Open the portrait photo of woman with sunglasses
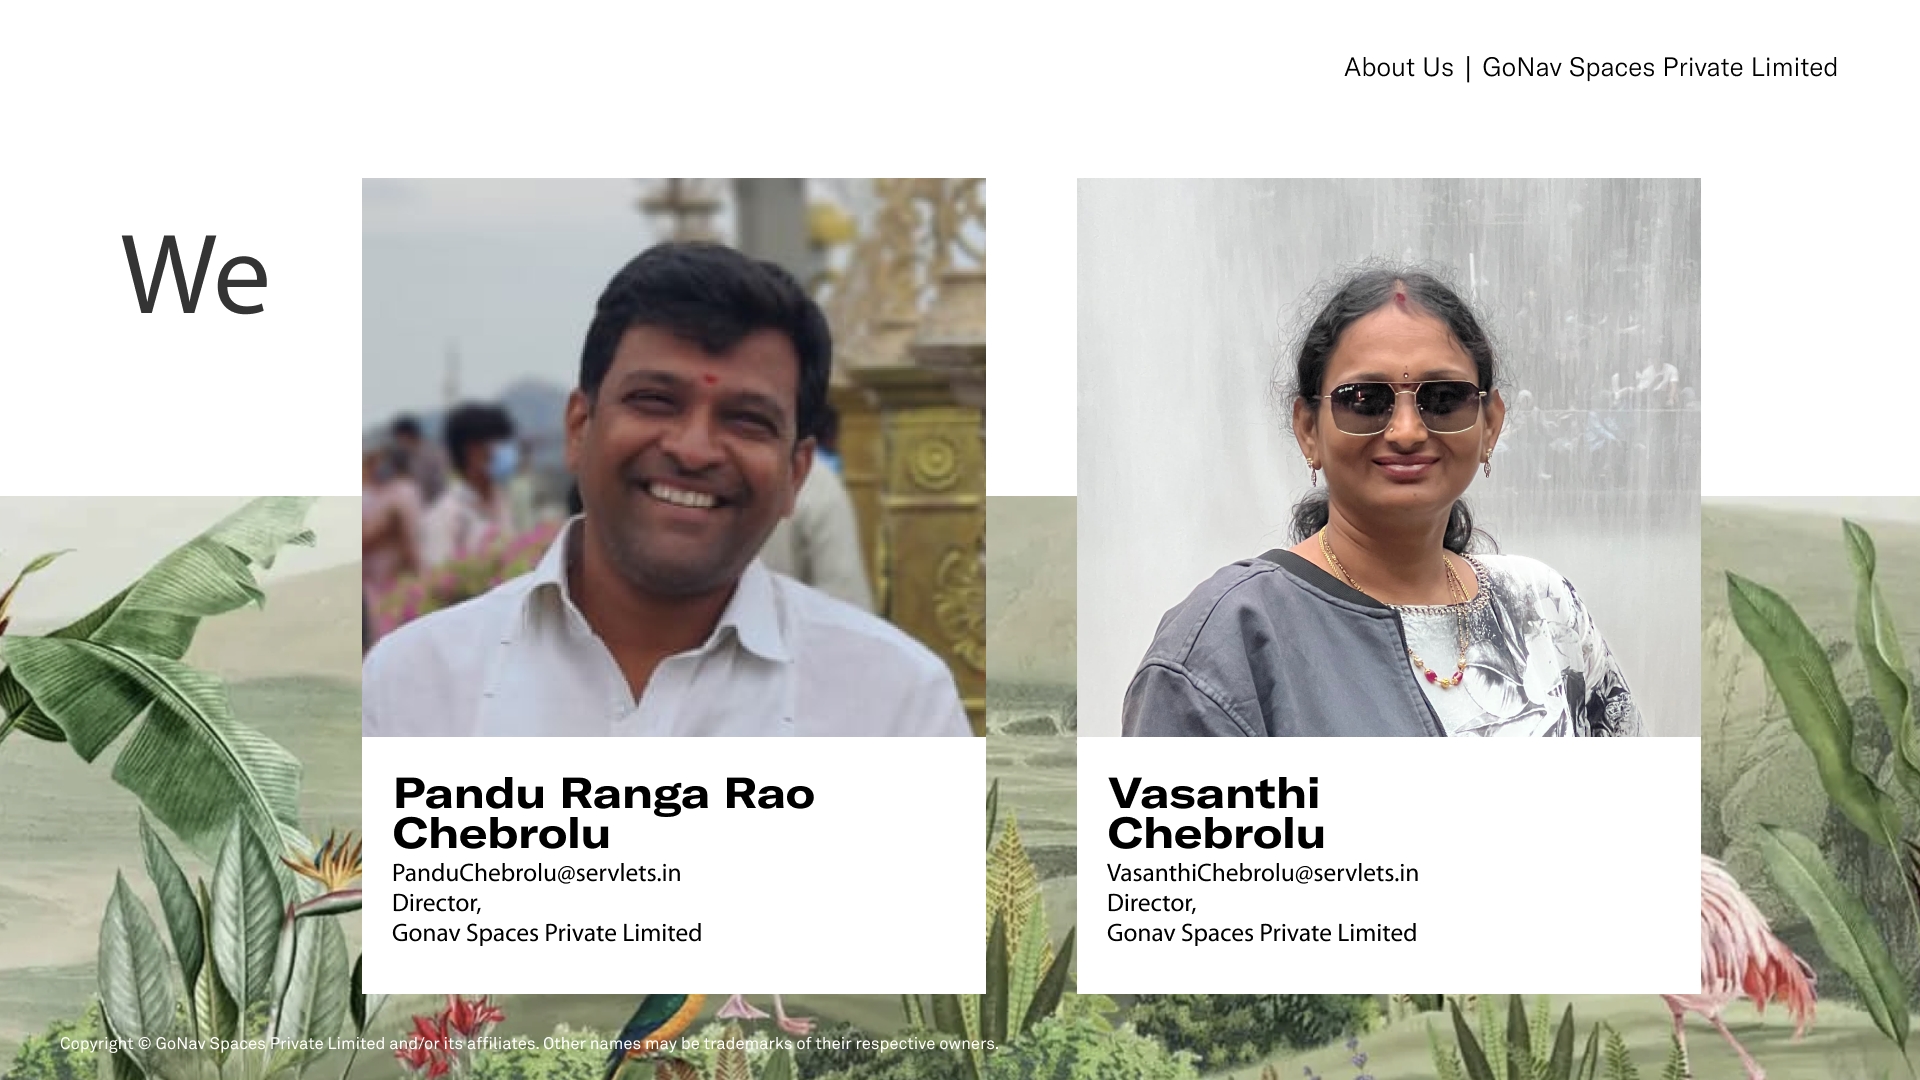Image resolution: width=1920 pixels, height=1080 pixels. (1389, 457)
